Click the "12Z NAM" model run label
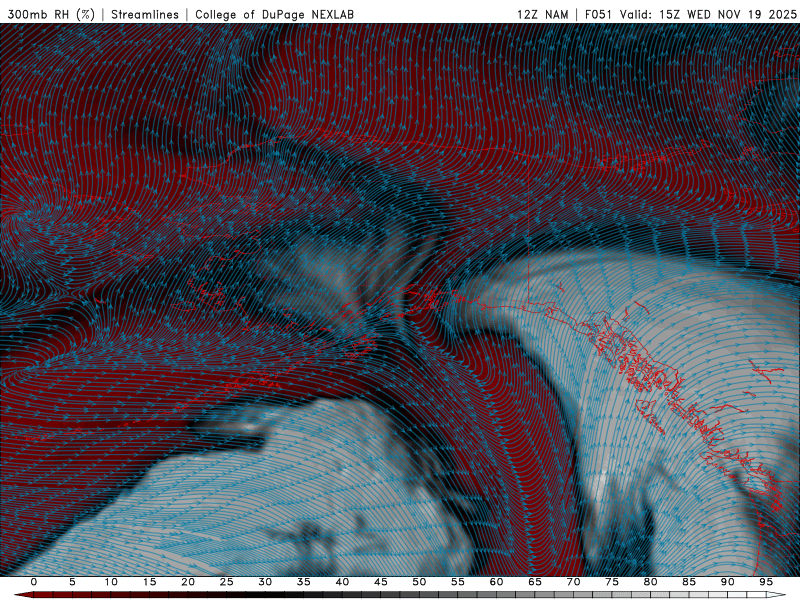Image resolution: width=800 pixels, height=600 pixels. pos(542,14)
